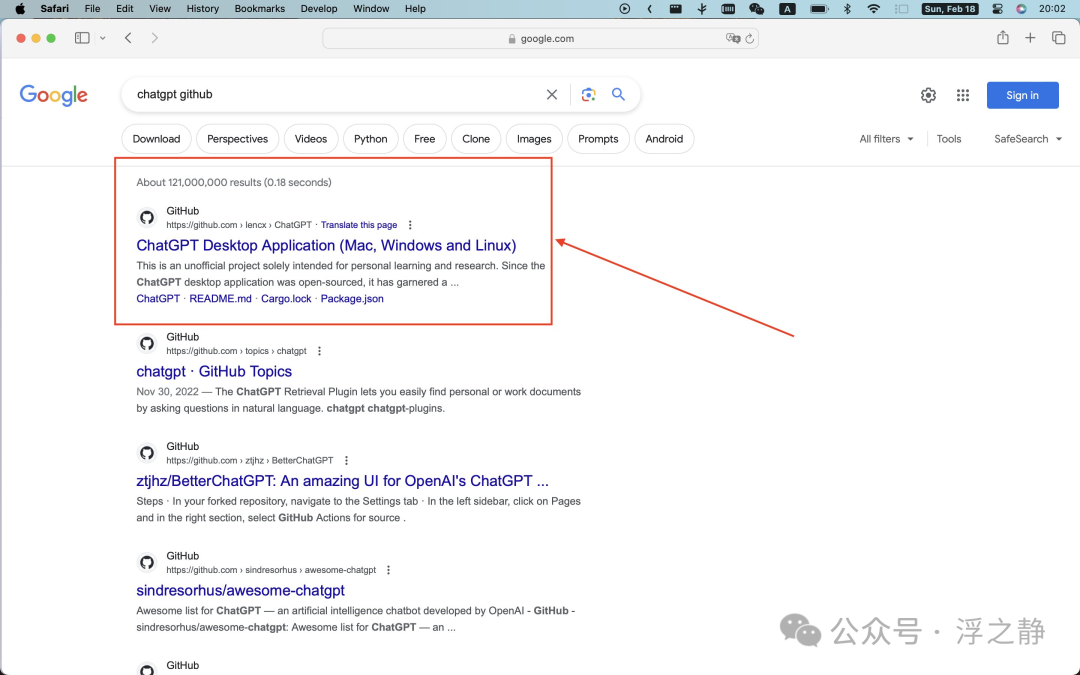Select the Videos filter chip
The height and width of the screenshot is (675, 1080).
311,139
